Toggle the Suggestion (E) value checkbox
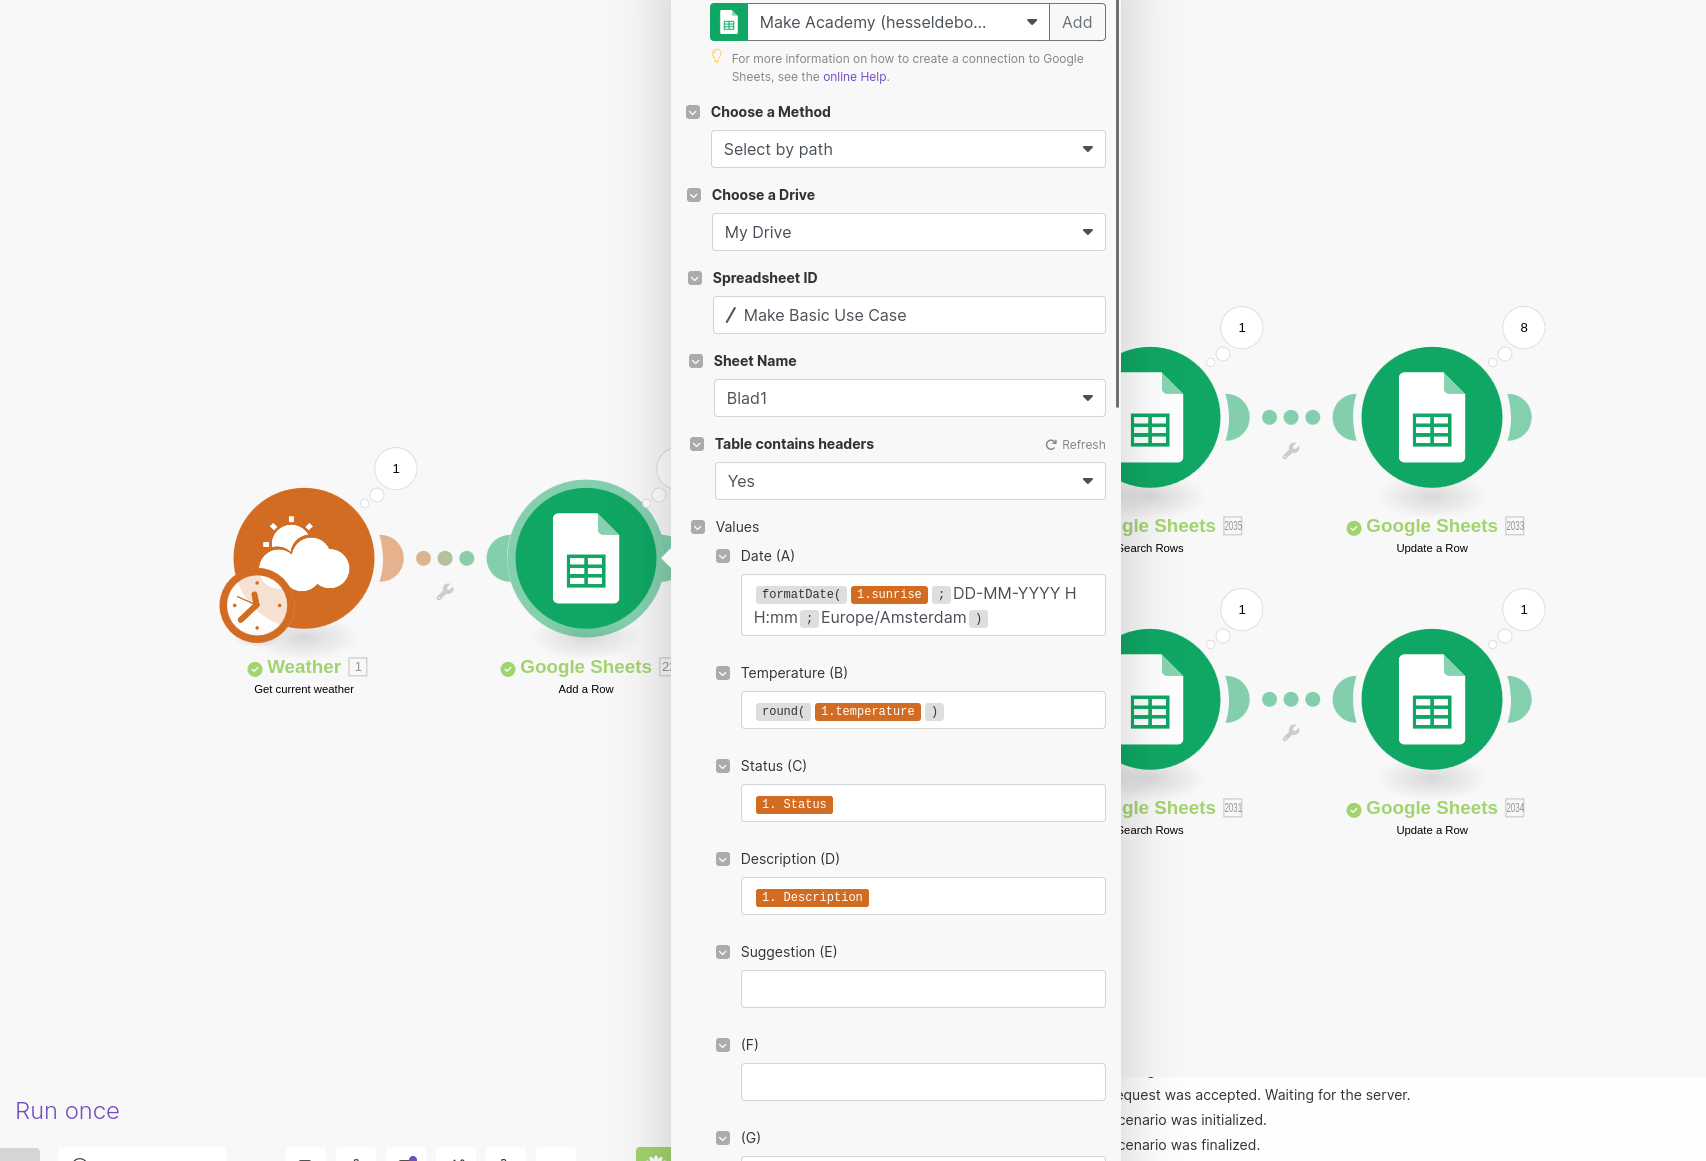1706x1161 pixels. coord(723,952)
